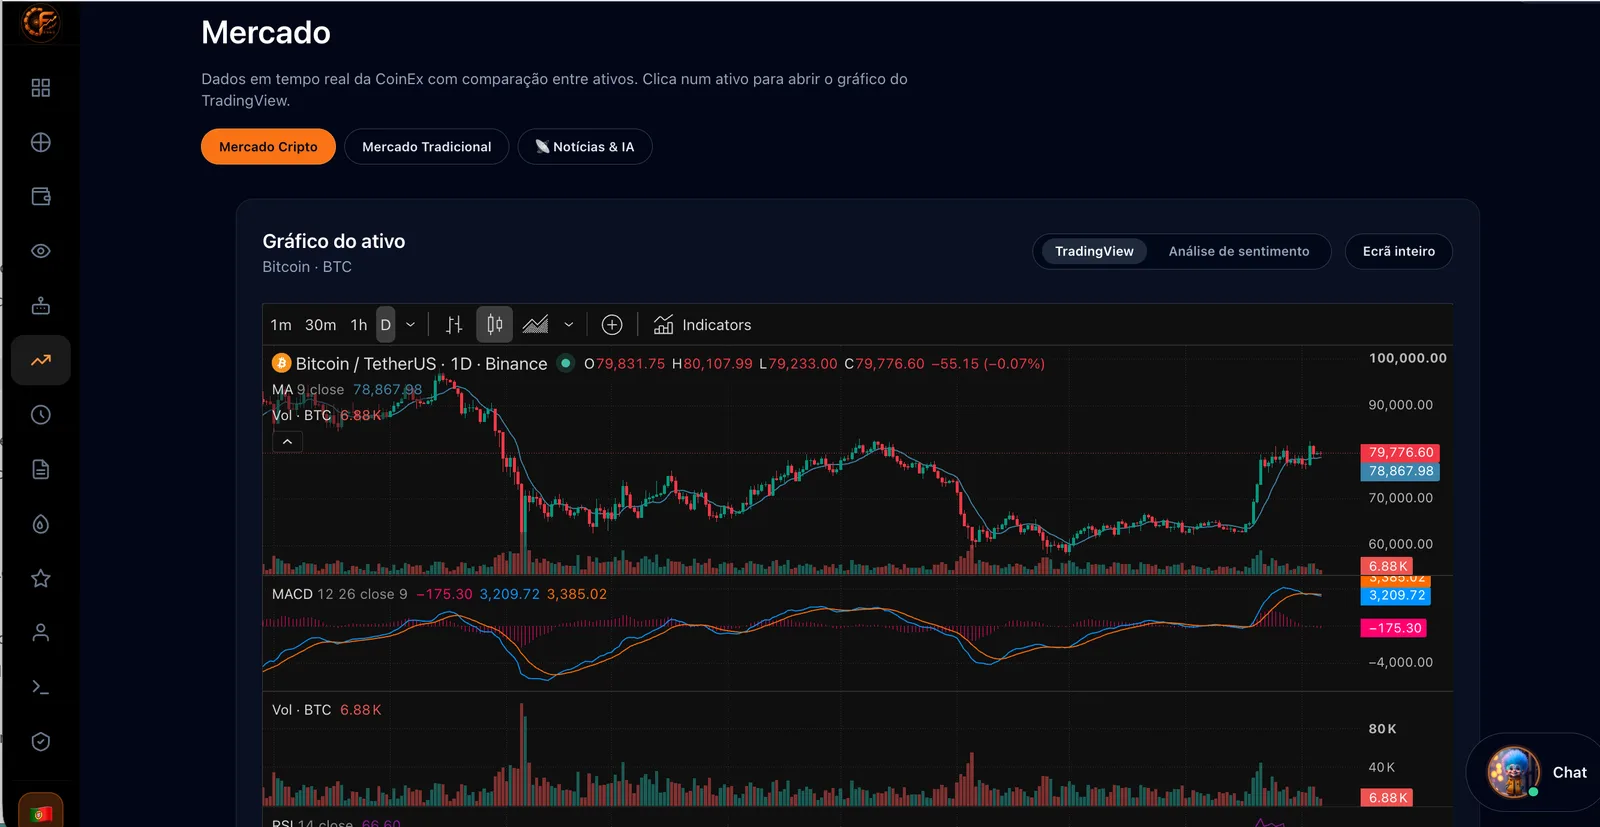1600x827 pixels.
Task: Click the circled plus sidebar icon
Action: coord(41,142)
